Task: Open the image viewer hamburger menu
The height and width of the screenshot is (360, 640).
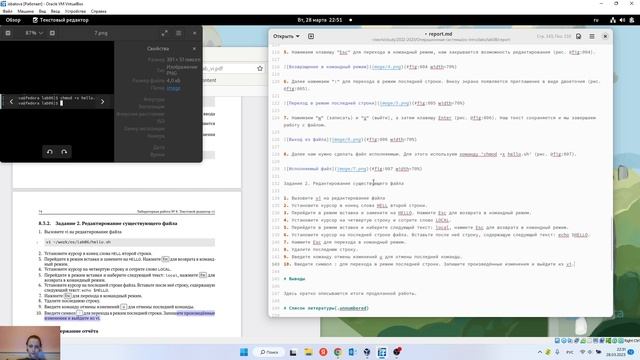Action: tap(179, 33)
